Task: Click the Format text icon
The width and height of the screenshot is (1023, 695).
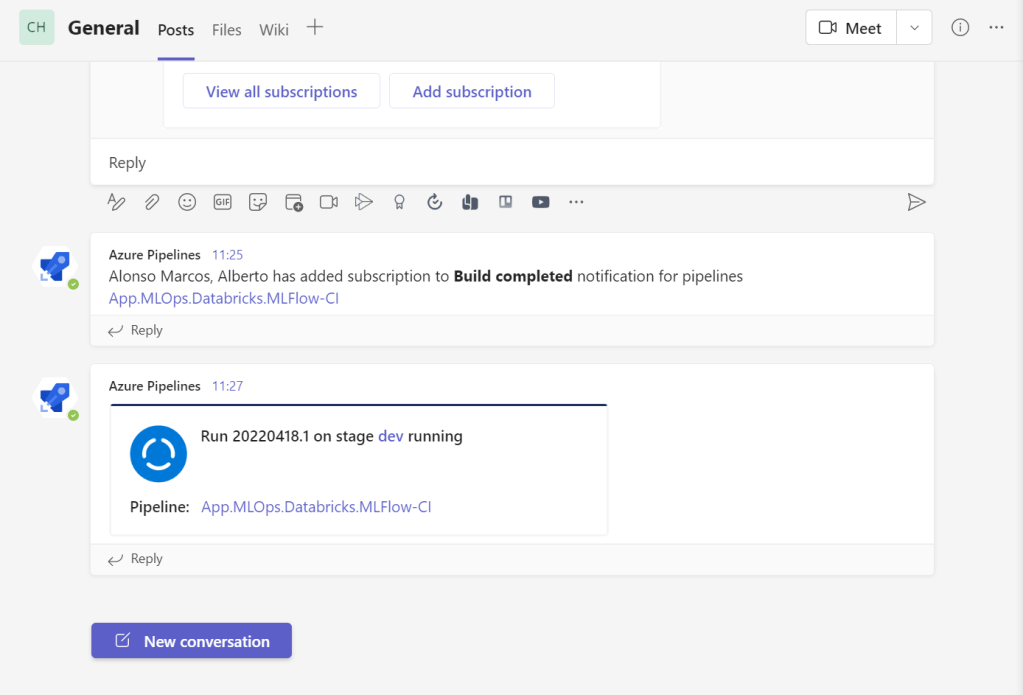Action: (117, 202)
